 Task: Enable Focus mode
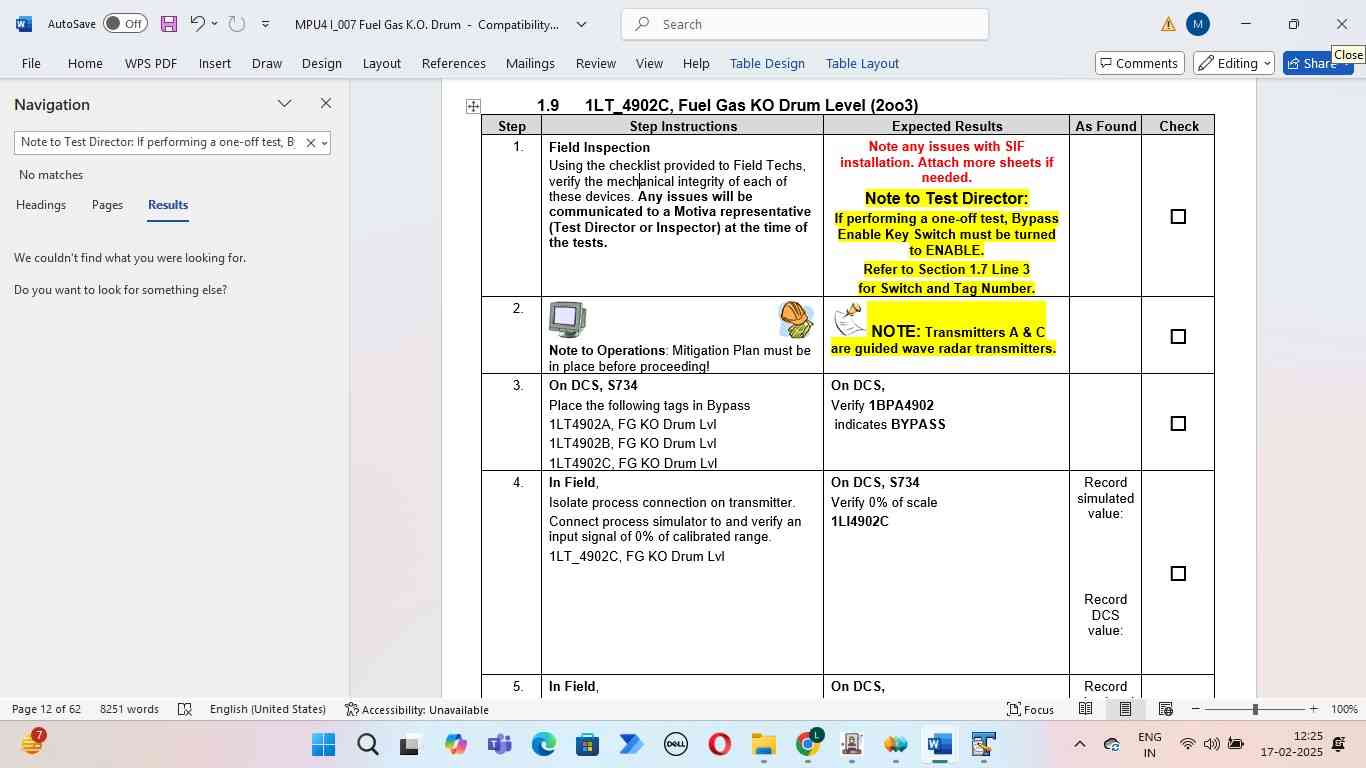coord(1030,709)
